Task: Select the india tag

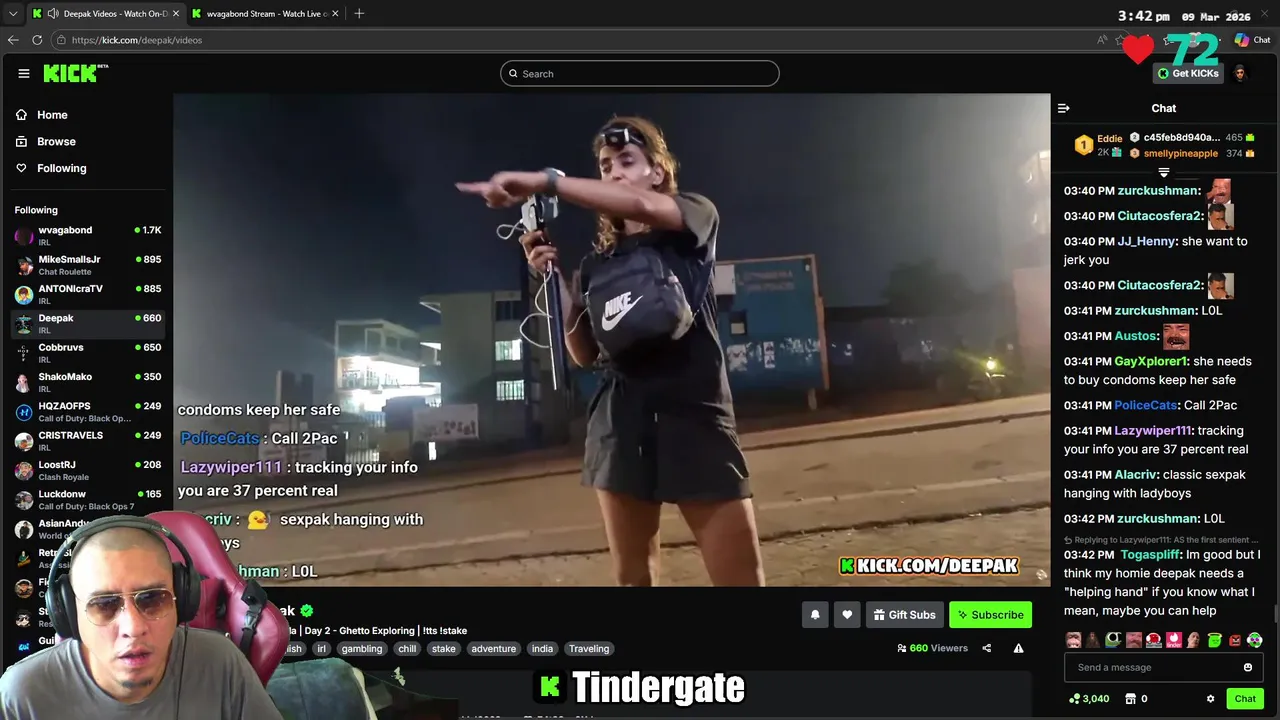Action: tap(542, 648)
